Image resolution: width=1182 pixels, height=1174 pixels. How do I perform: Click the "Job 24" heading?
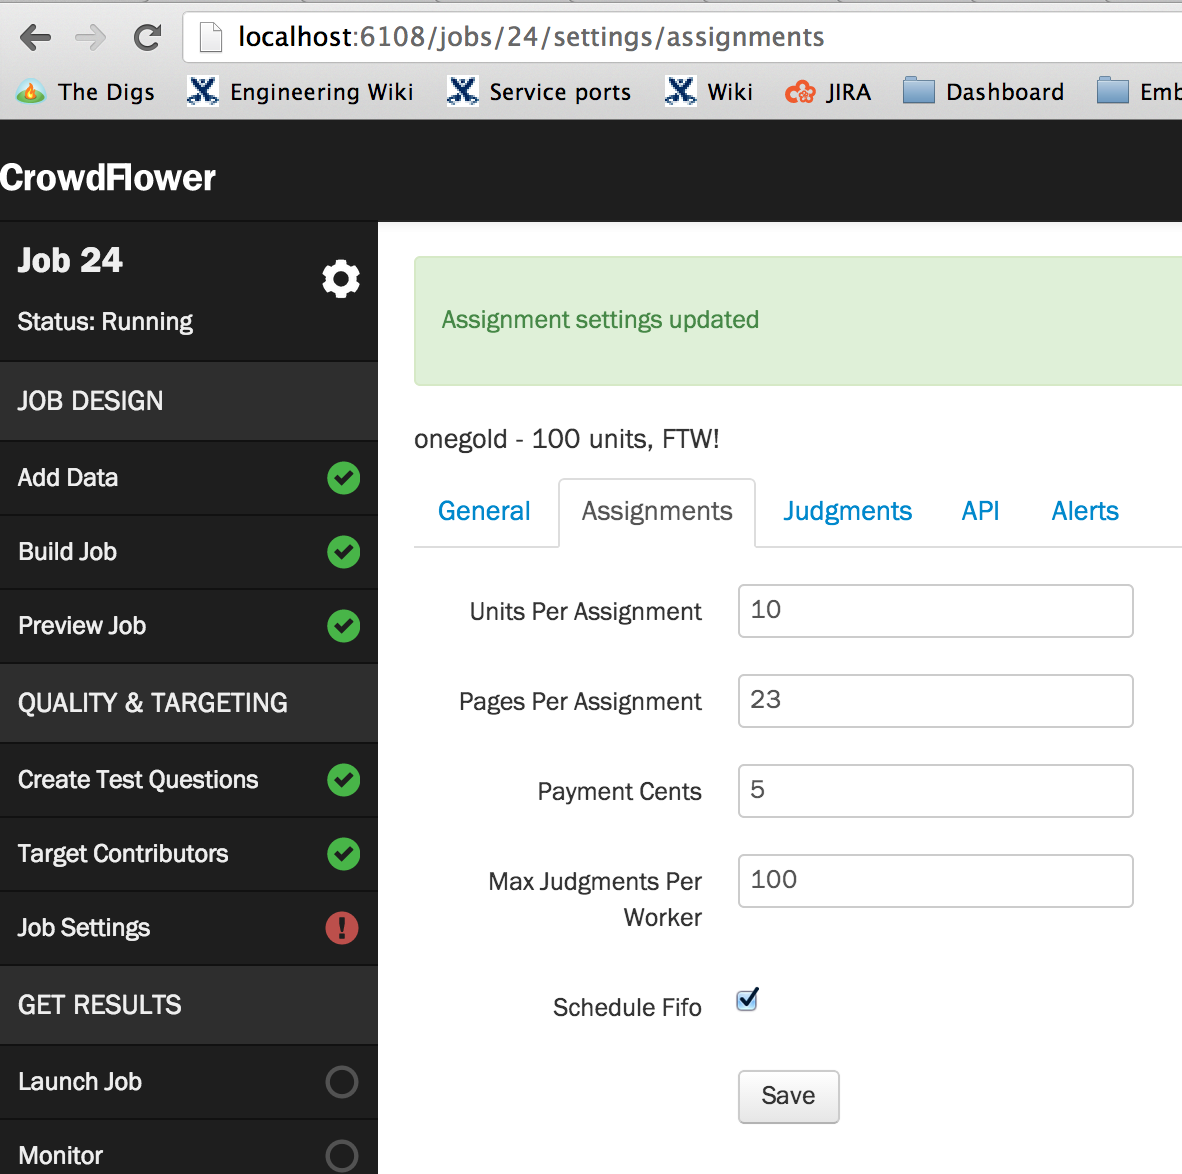coord(69,261)
